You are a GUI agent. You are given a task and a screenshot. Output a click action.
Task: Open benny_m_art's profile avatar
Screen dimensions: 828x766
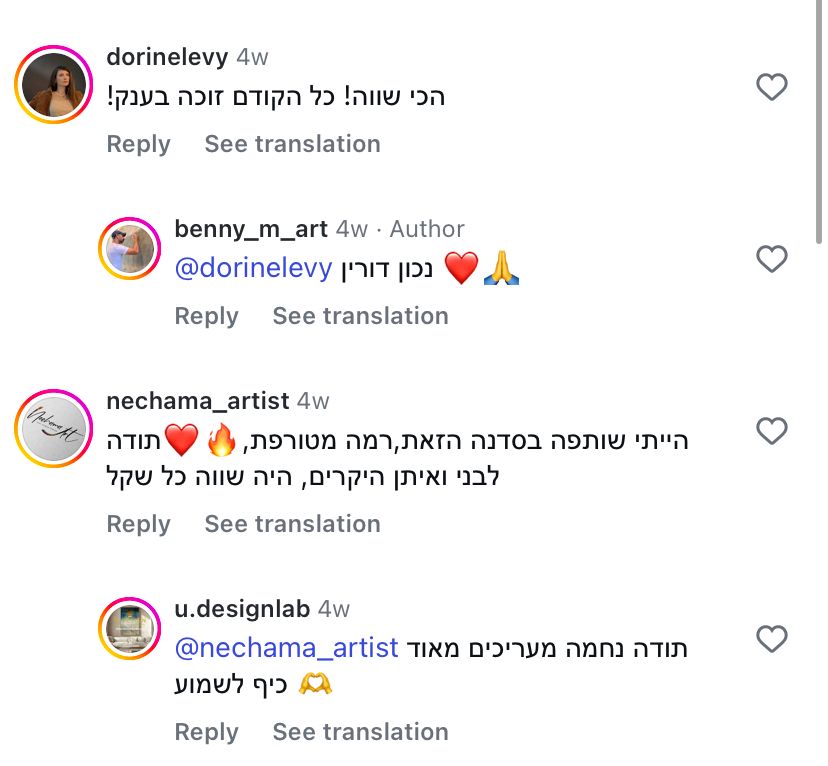click(x=130, y=248)
